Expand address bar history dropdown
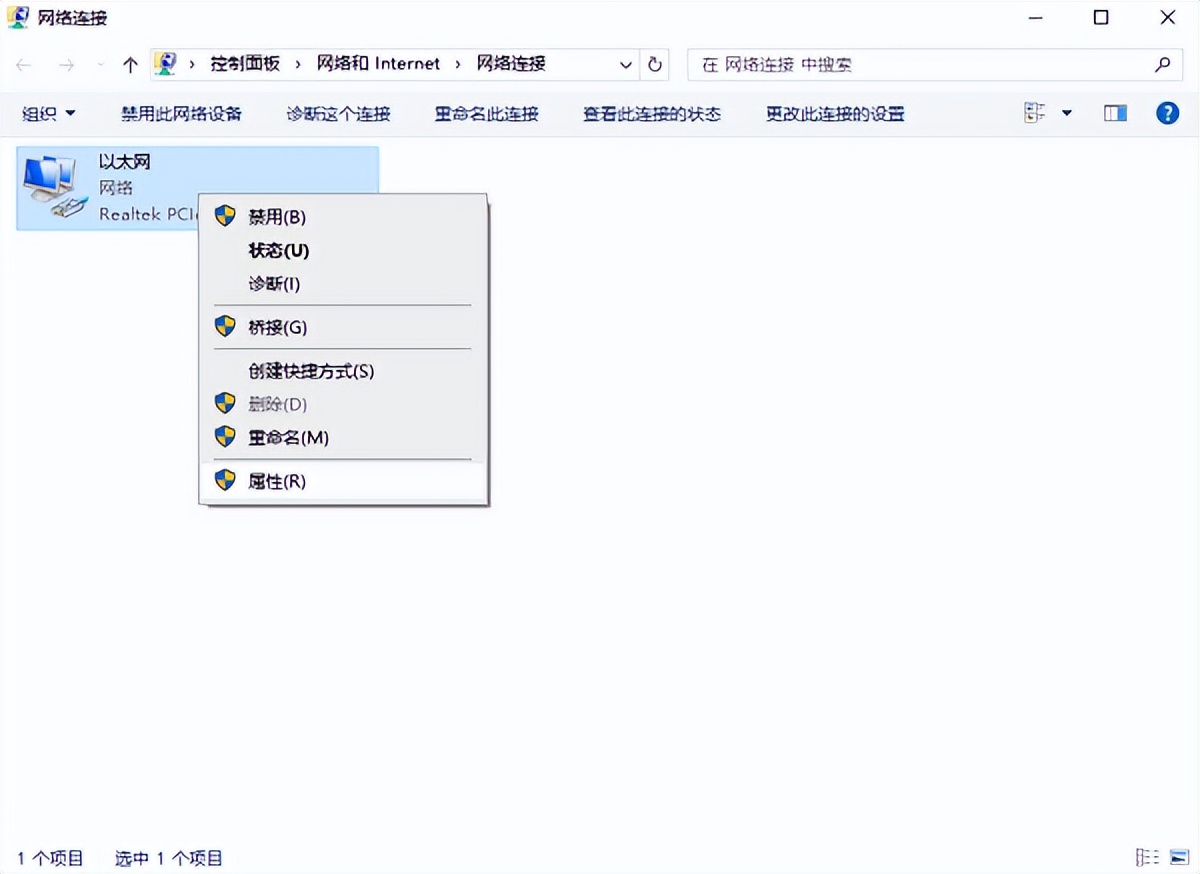The height and width of the screenshot is (874, 1200). [626, 64]
